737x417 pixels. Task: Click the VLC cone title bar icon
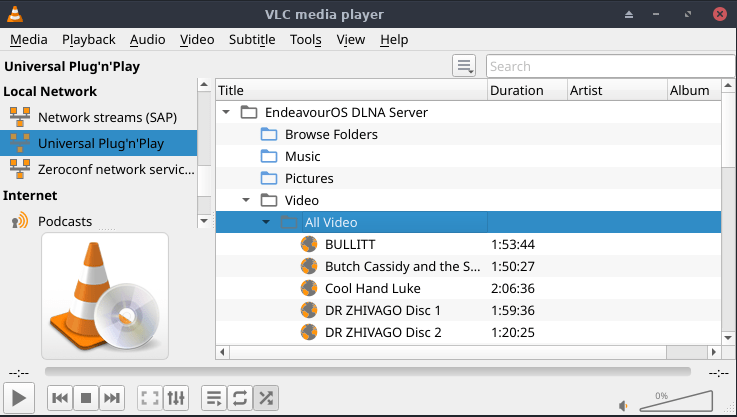[x=15, y=14]
